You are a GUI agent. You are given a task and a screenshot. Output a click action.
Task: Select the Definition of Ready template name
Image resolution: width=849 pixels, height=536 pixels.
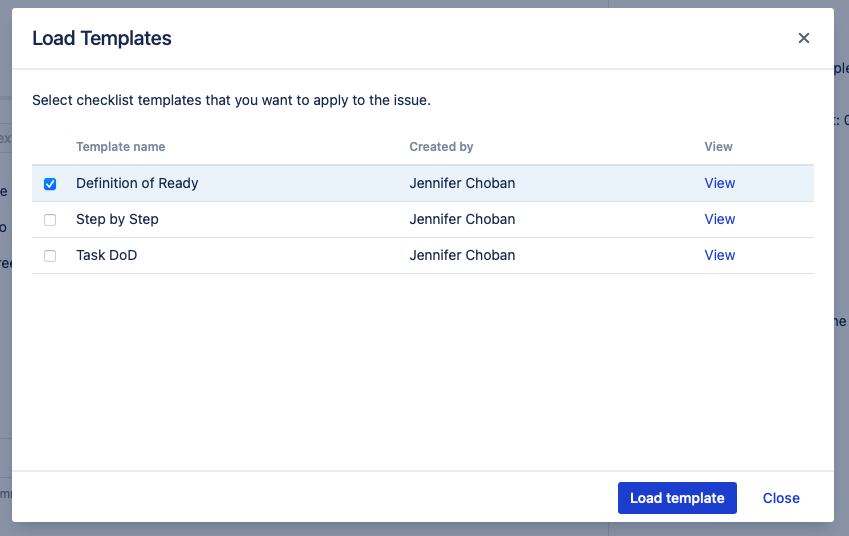coord(137,183)
